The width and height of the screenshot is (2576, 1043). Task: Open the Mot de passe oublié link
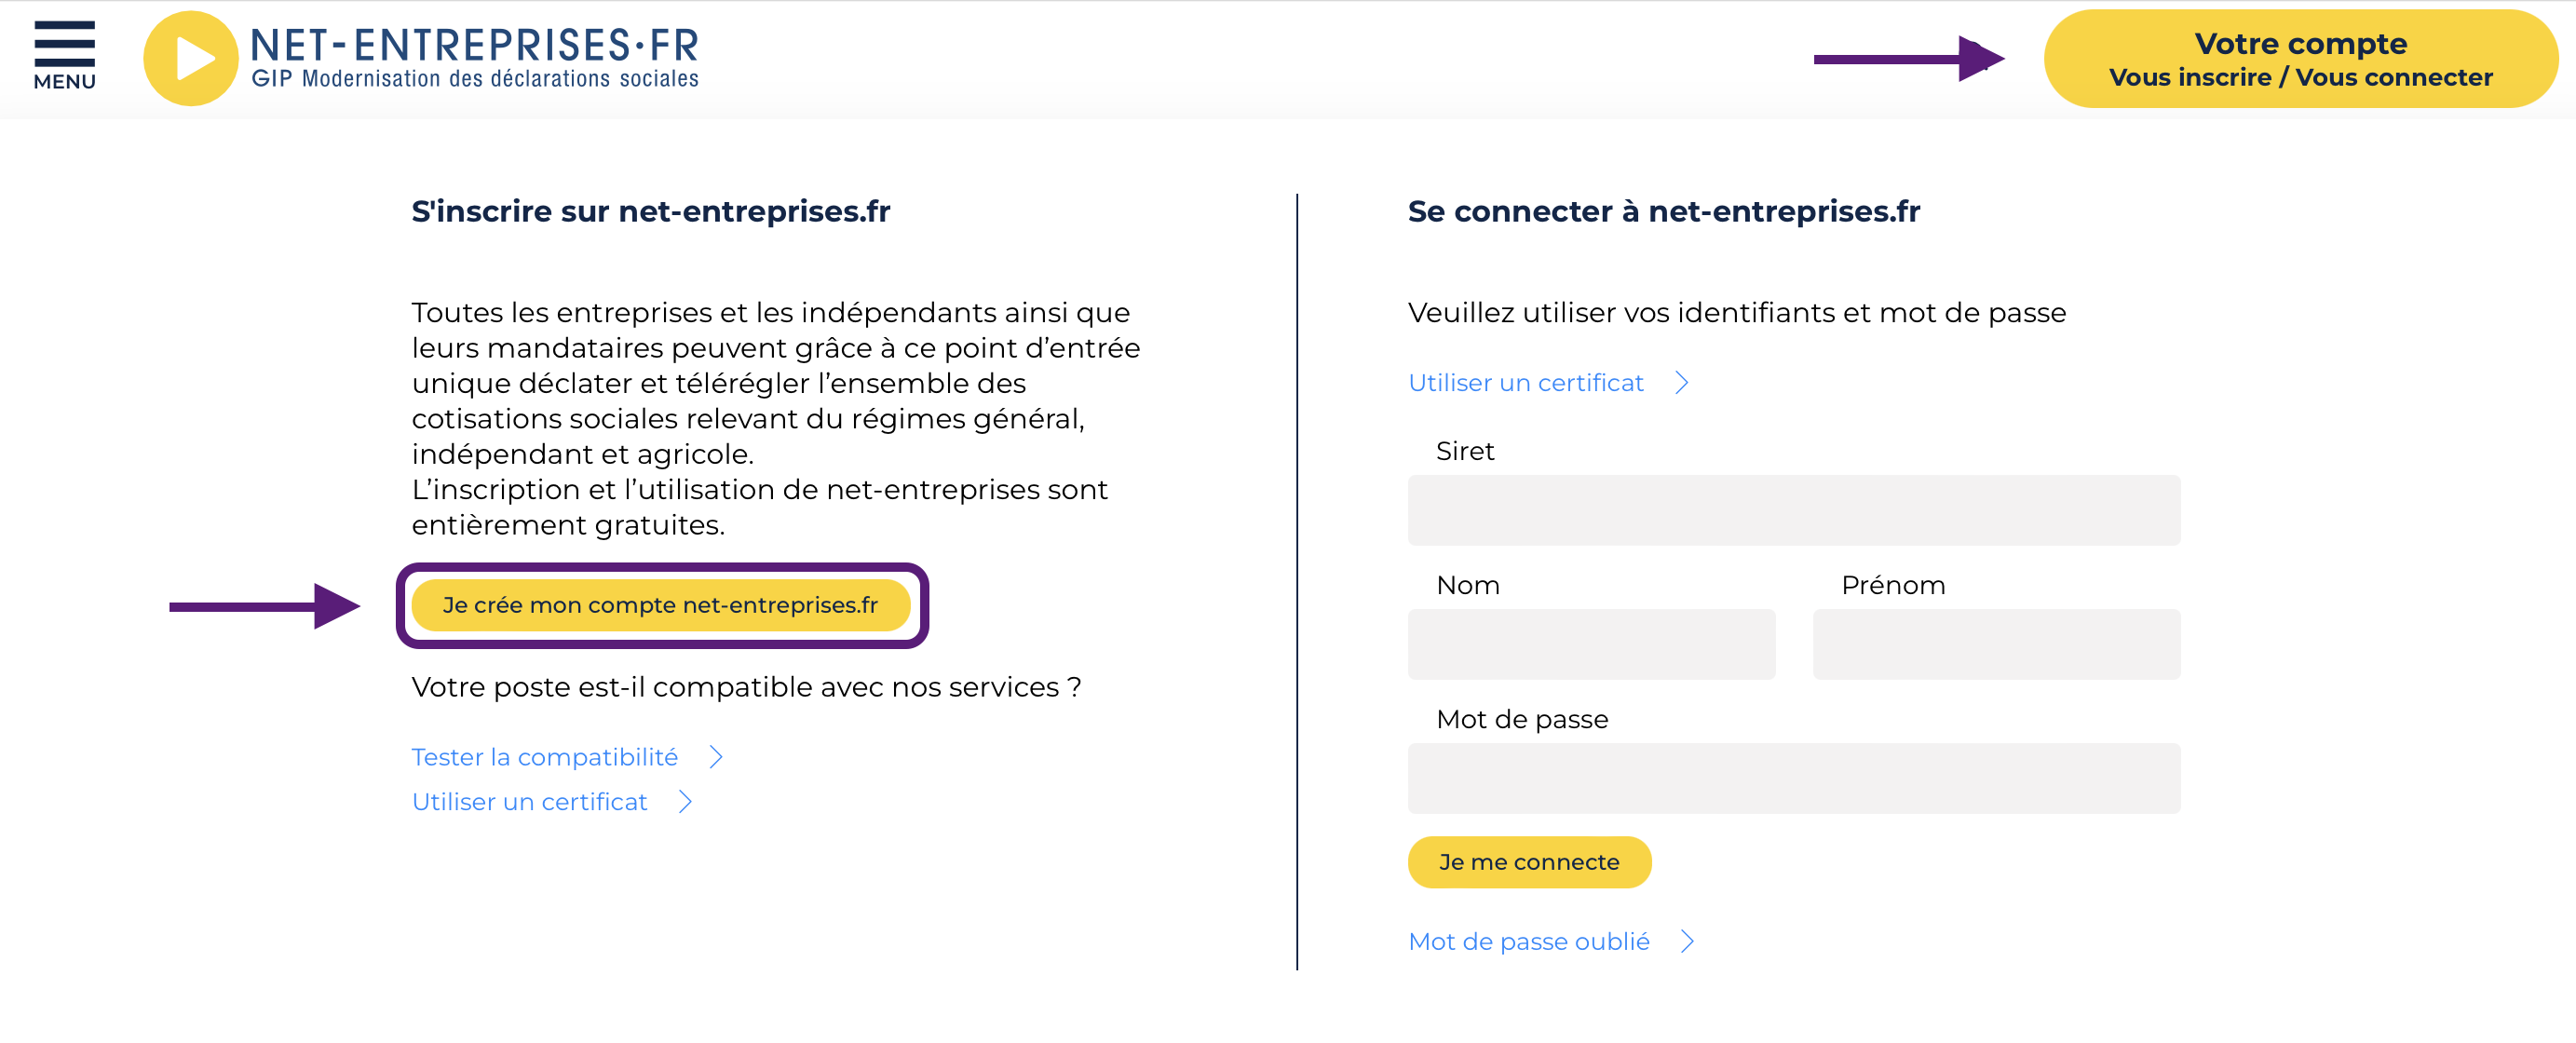pos(1529,941)
